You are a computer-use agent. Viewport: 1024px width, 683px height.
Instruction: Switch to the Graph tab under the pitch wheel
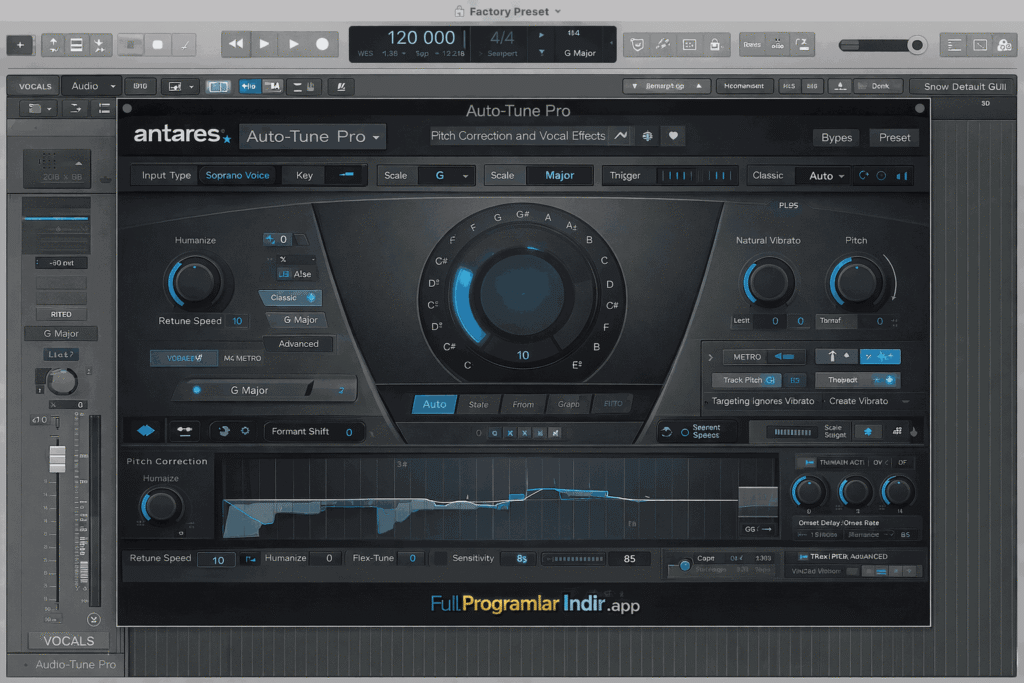point(568,404)
